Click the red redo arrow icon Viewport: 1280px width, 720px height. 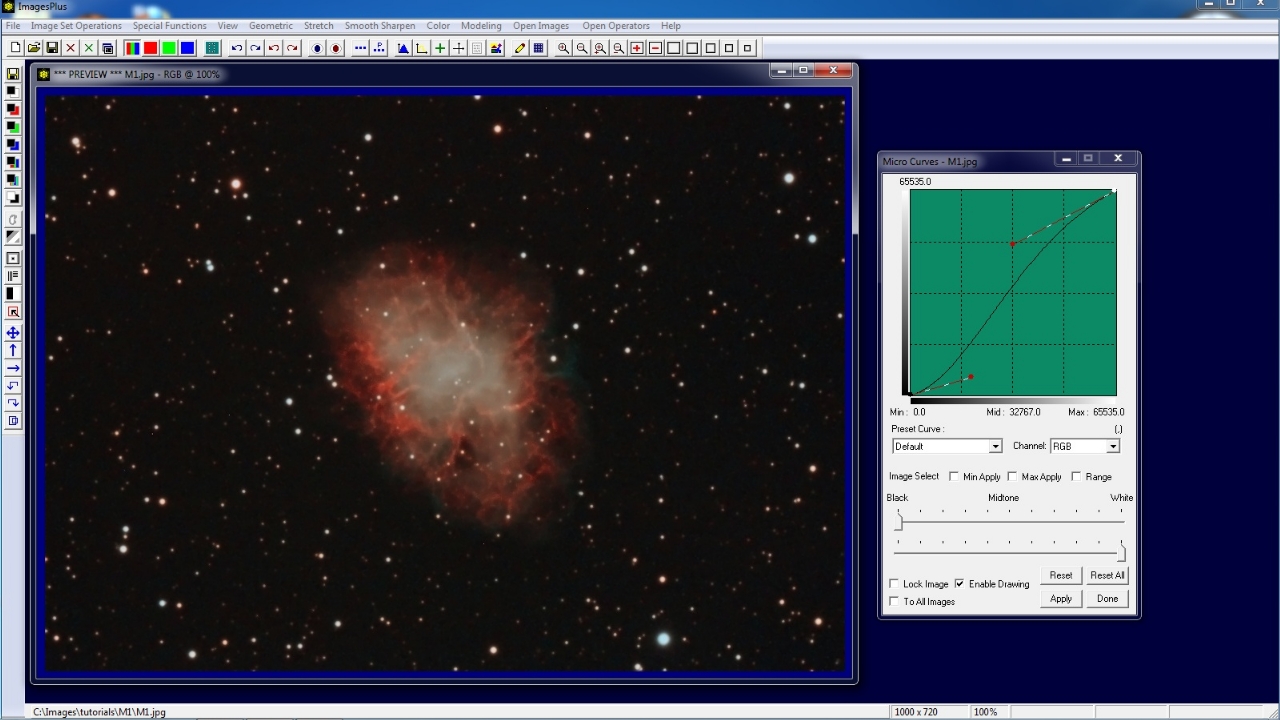[292, 48]
